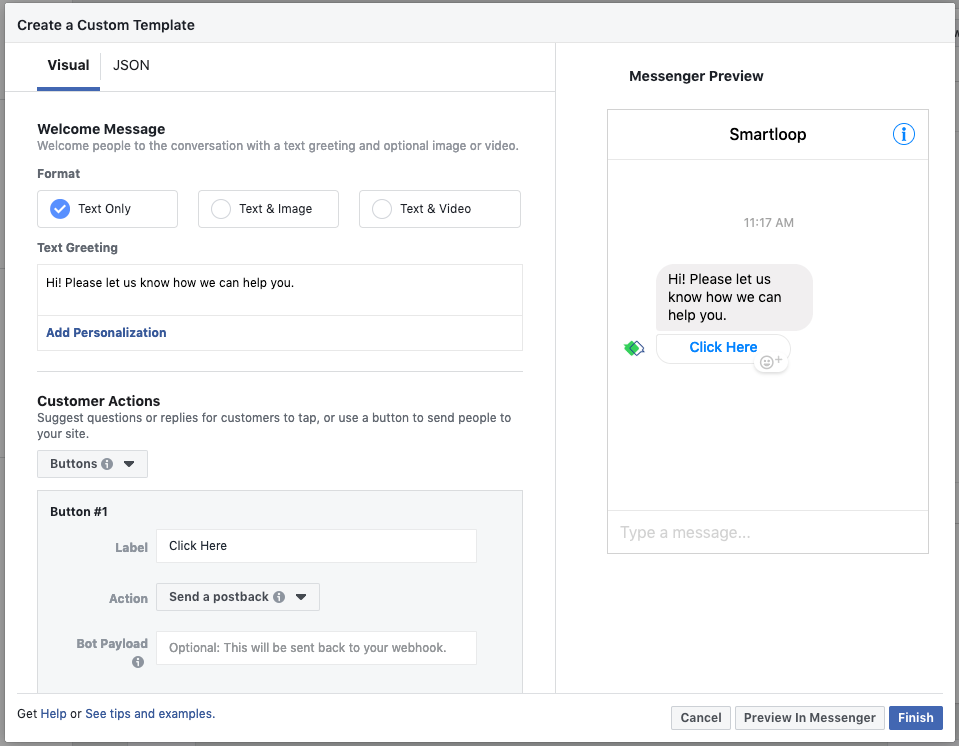
Task: Expand the Send a postback action dropdown
Action: click(x=238, y=597)
